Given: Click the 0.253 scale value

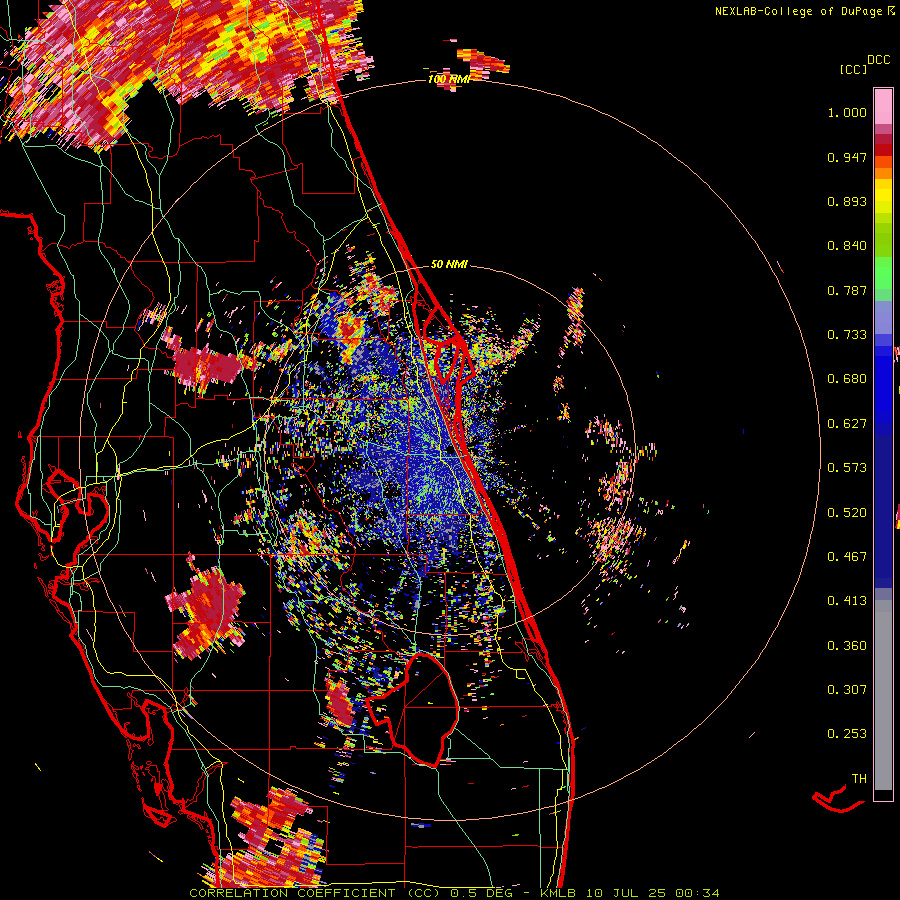Looking at the screenshot, I should coord(847,734).
